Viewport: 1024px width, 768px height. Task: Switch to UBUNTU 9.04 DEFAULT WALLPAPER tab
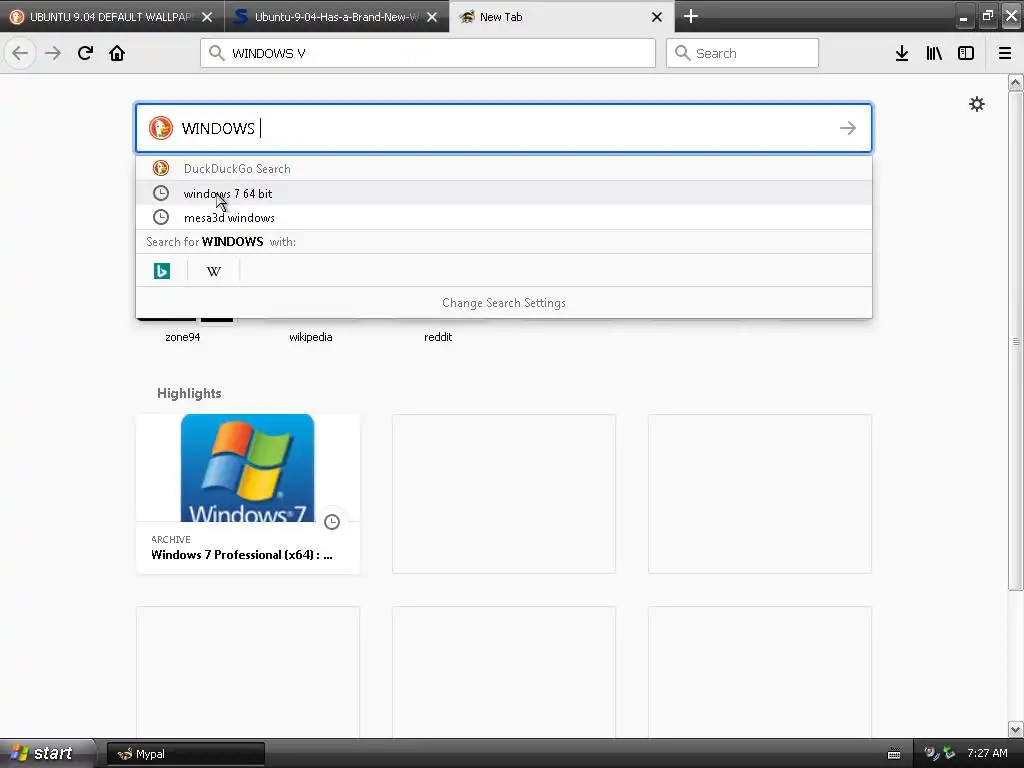coord(112,17)
